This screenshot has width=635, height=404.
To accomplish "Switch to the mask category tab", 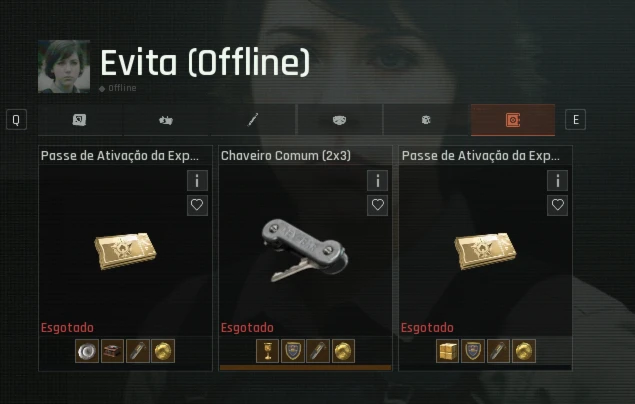I will (339, 120).
